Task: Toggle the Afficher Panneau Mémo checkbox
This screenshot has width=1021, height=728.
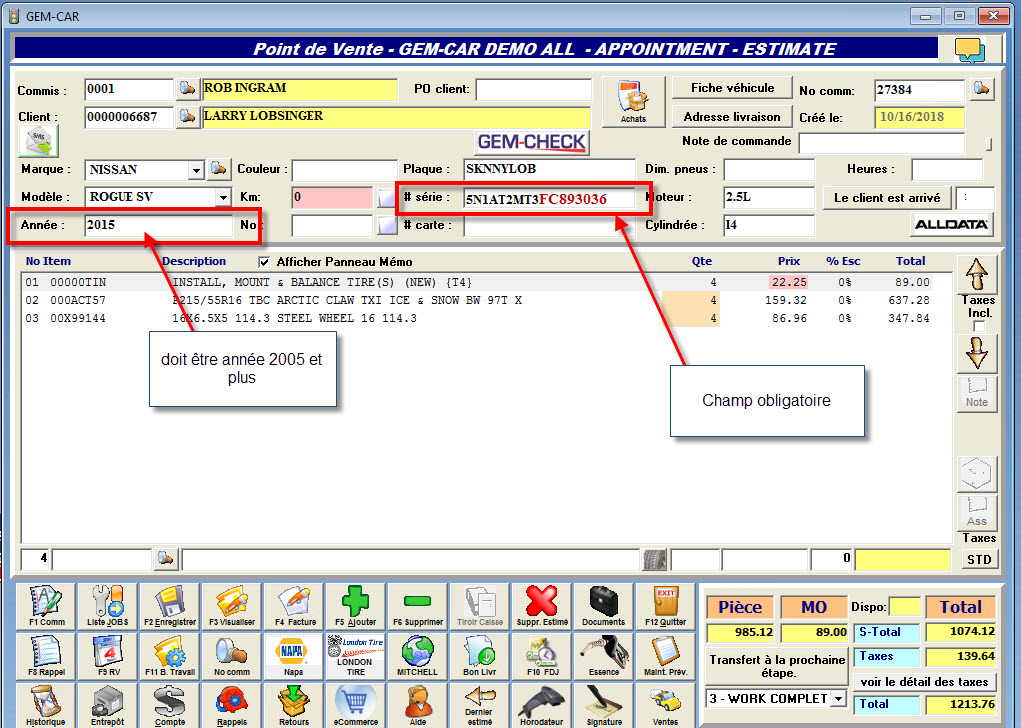Action: pyautogui.click(x=264, y=262)
